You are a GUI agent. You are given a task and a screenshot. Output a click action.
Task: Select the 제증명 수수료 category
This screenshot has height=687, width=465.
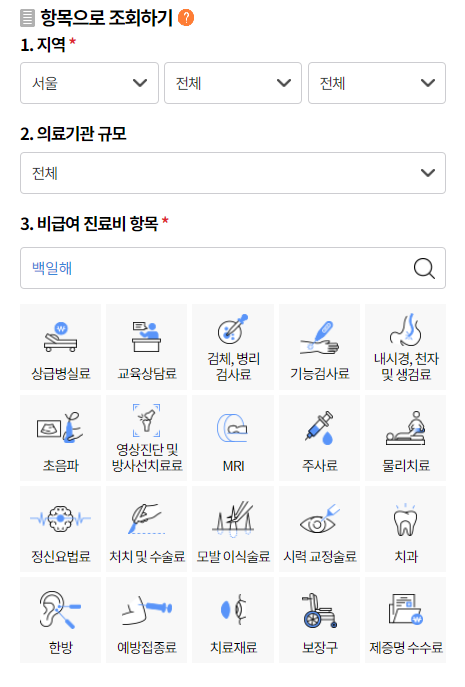click(406, 620)
